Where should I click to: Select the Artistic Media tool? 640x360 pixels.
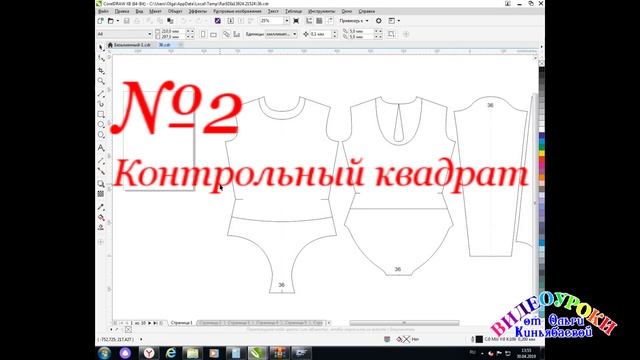[x=101, y=104]
